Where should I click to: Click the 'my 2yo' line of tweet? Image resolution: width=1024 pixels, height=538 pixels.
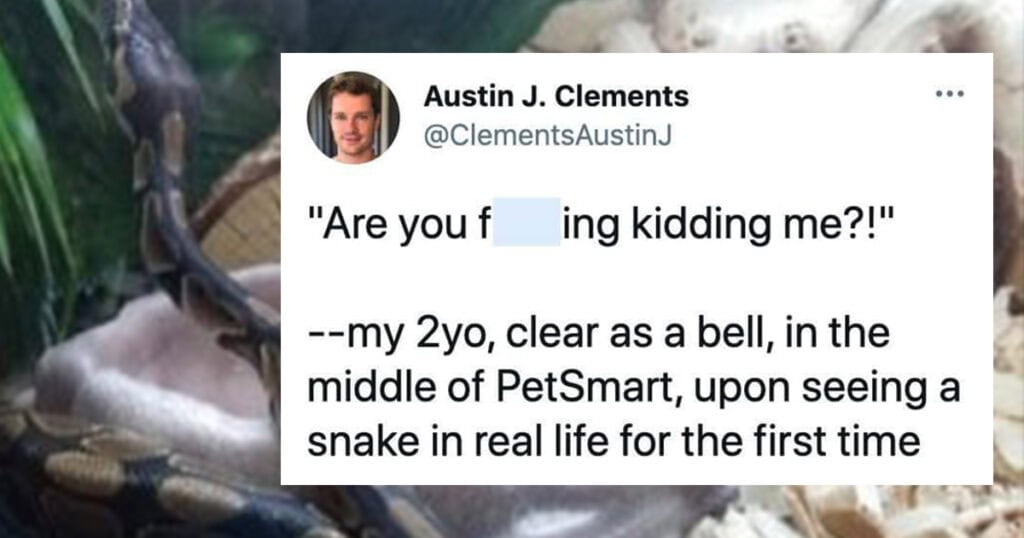(598, 334)
